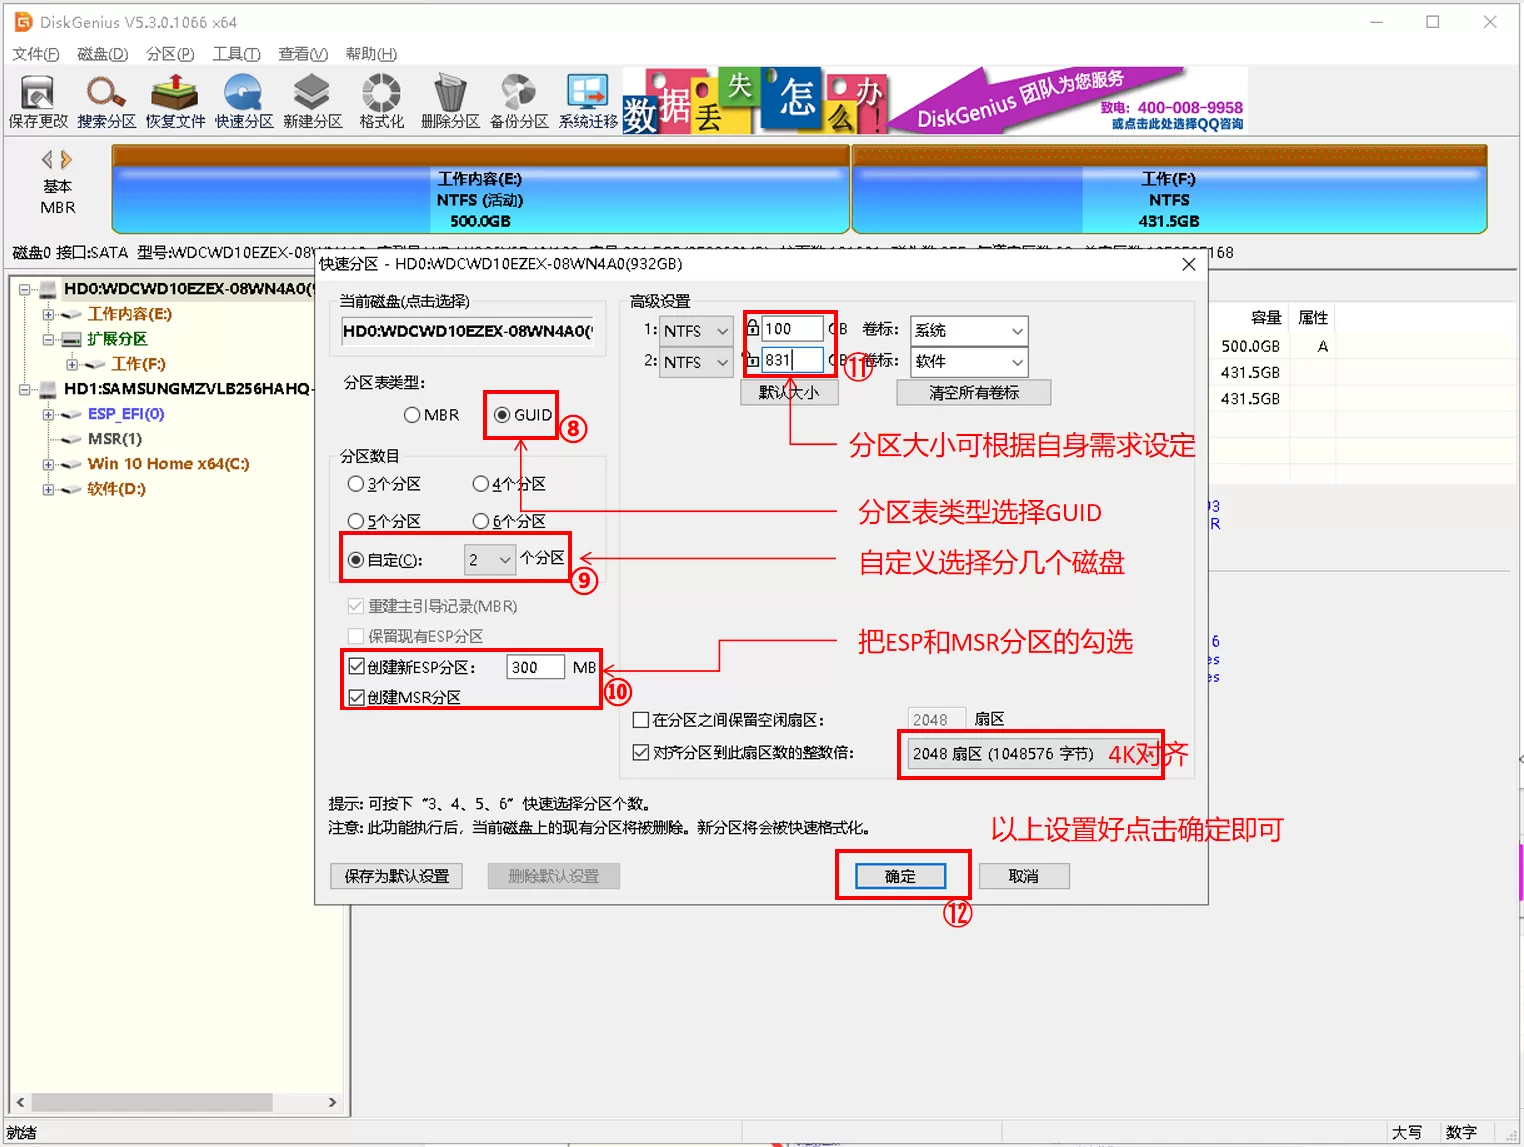Image resolution: width=1524 pixels, height=1147 pixels.
Task: Click the 格式化 (Format) toolbar icon
Action: pos(380,100)
